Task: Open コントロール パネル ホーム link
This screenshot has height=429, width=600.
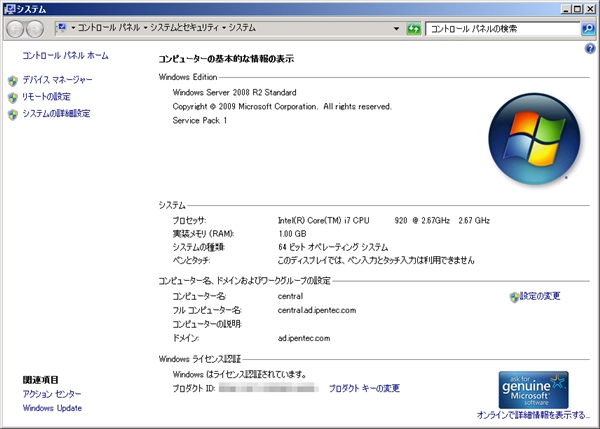Action: coord(65,55)
